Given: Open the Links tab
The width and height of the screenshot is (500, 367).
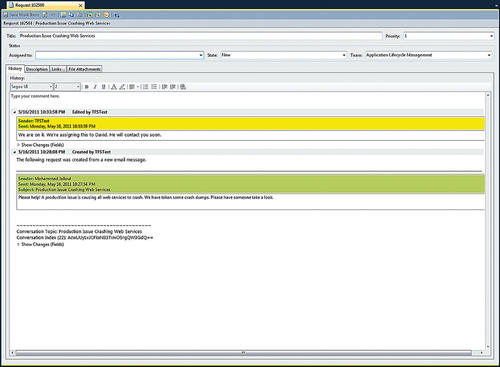Looking at the screenshot, I should pyautogui.click(x=58, y=69).
